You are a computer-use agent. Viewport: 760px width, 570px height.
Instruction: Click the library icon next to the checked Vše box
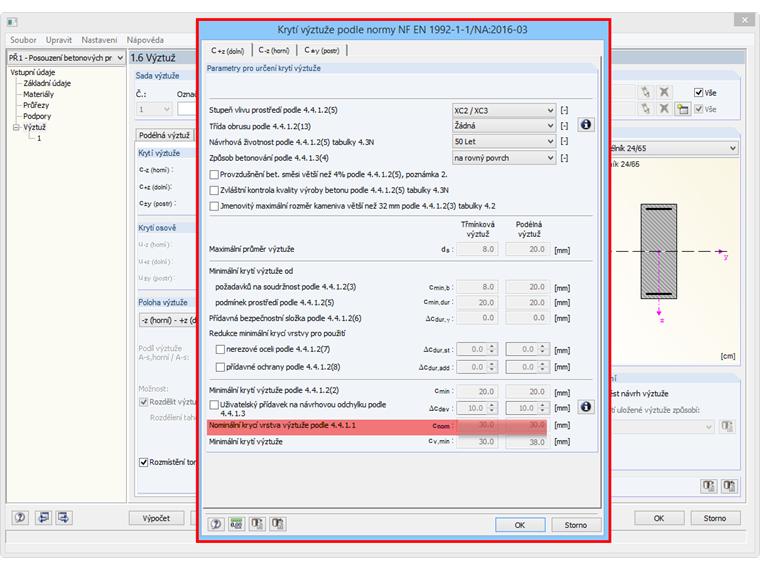tap(682, 109)
